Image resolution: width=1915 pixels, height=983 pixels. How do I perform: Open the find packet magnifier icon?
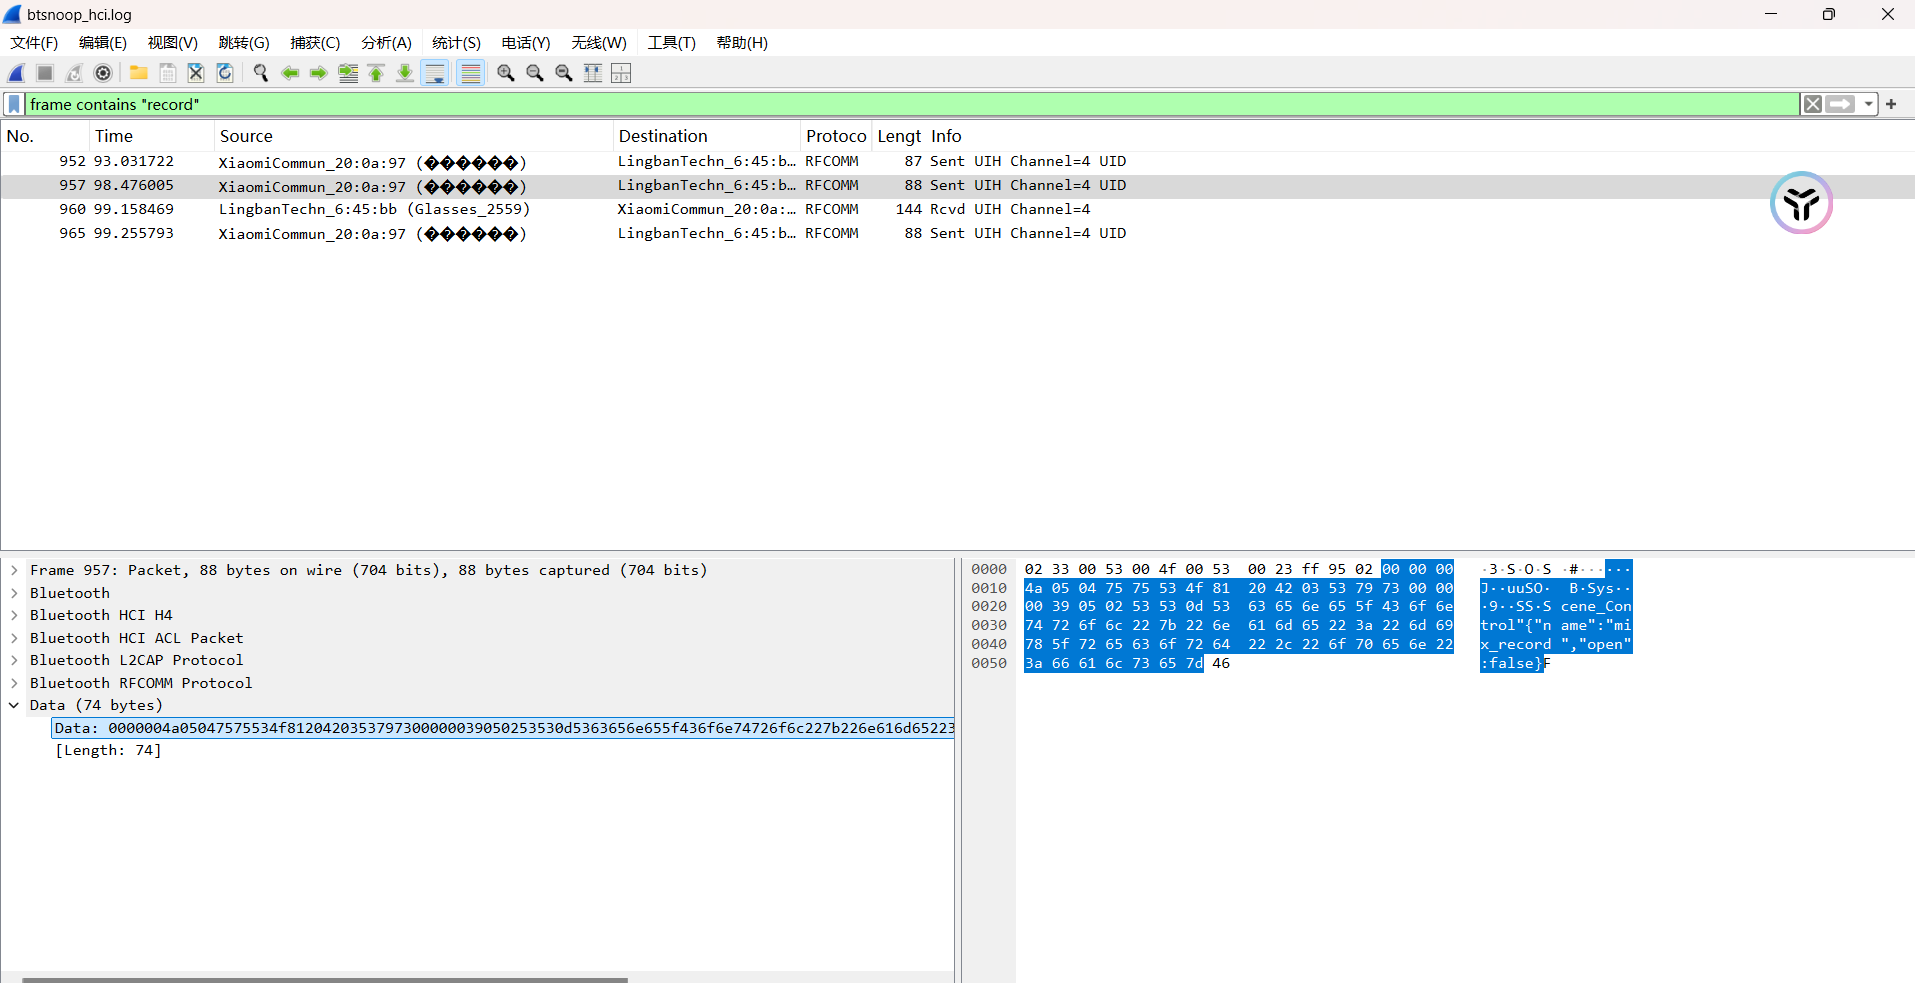(261, 73)
